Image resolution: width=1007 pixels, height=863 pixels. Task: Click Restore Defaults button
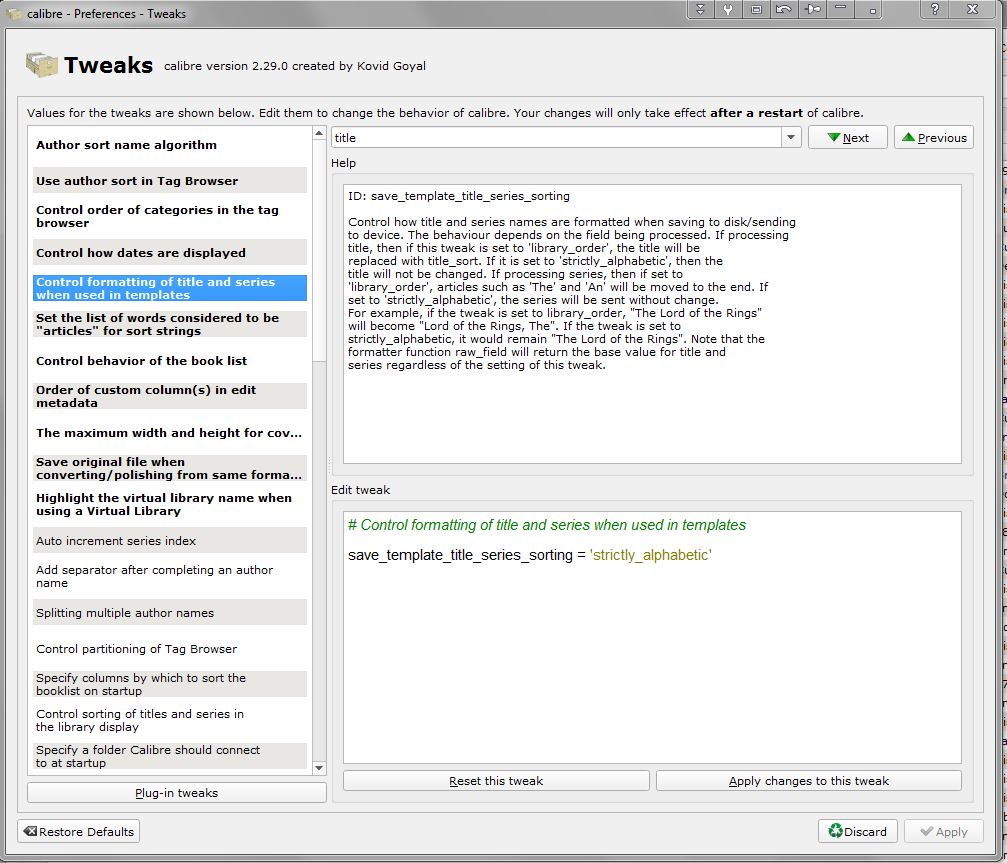tap(78, 832)
